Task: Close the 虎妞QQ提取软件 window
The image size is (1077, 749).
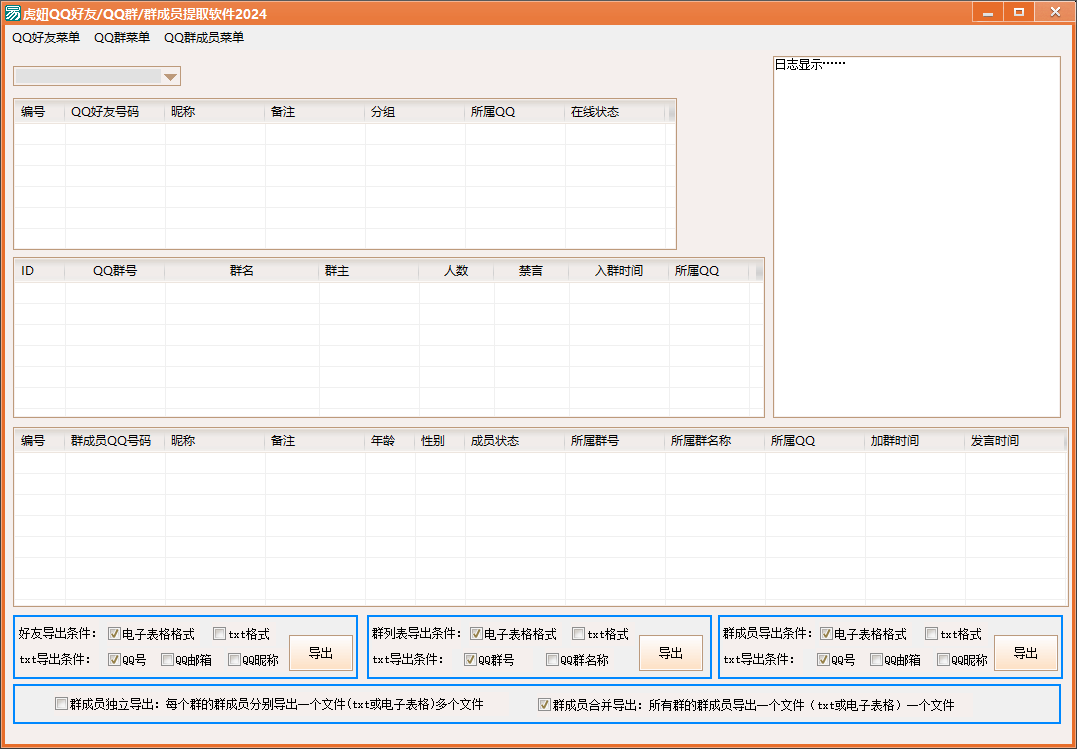Action: [1055, 12]
